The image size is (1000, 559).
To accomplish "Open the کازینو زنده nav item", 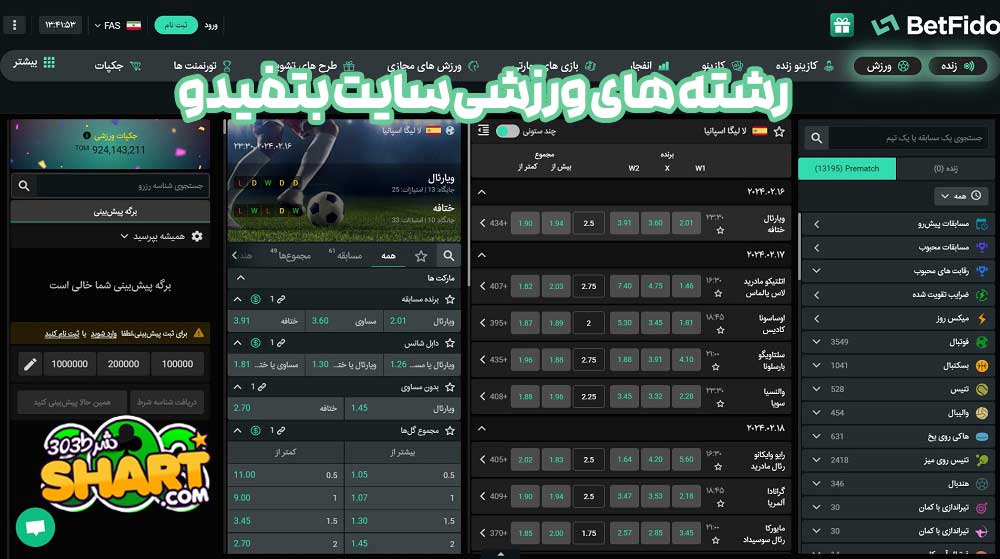I will click(x=804, y=66).
